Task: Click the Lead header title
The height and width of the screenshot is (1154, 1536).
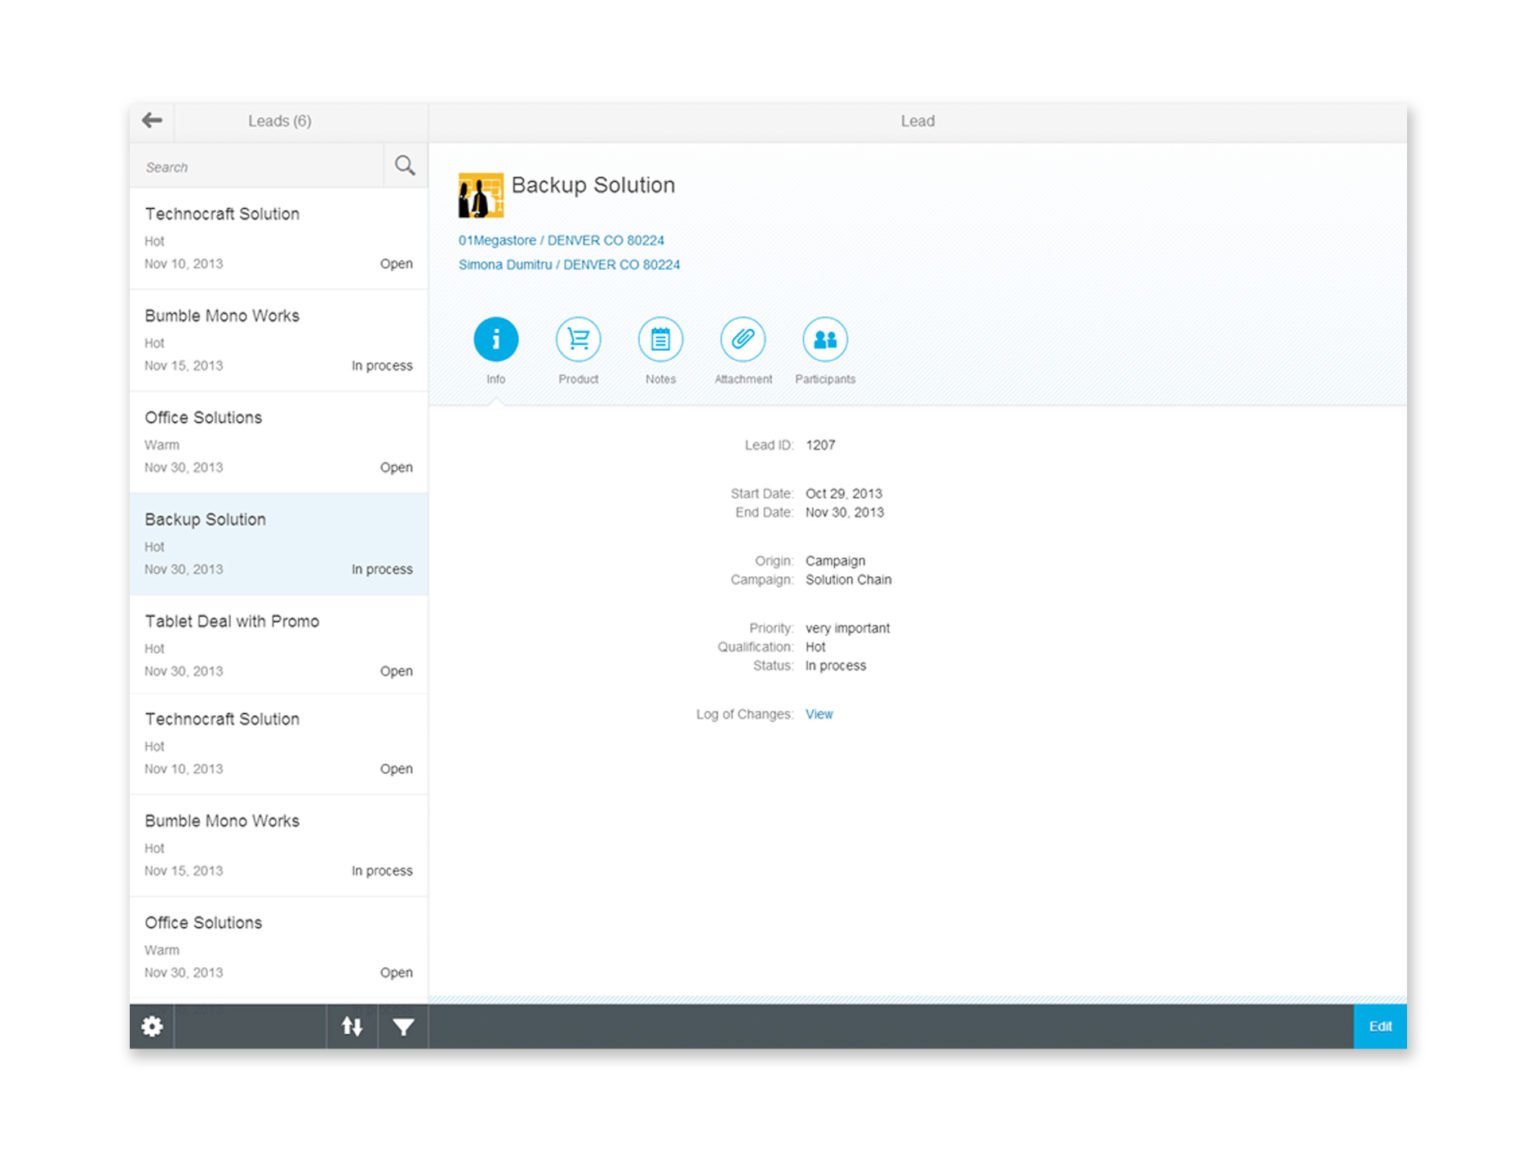Action: pos(917,121)
